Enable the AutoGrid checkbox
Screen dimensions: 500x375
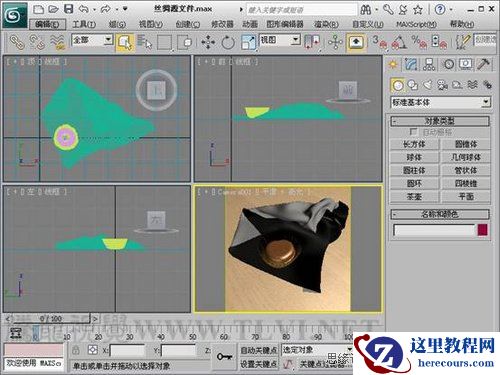[413, 132]
